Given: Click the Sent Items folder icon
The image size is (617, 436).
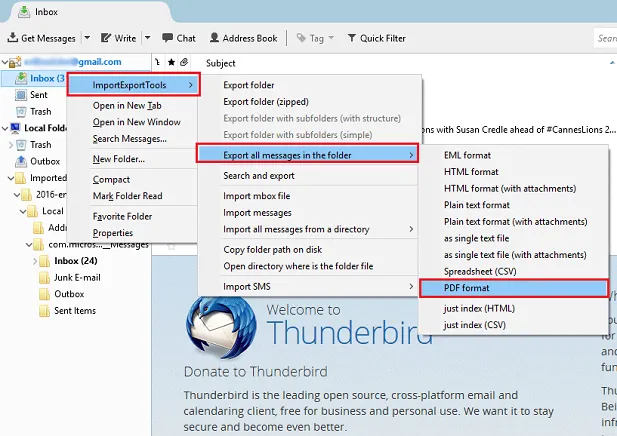Looking at the screenshot, I should click(44, 310).
